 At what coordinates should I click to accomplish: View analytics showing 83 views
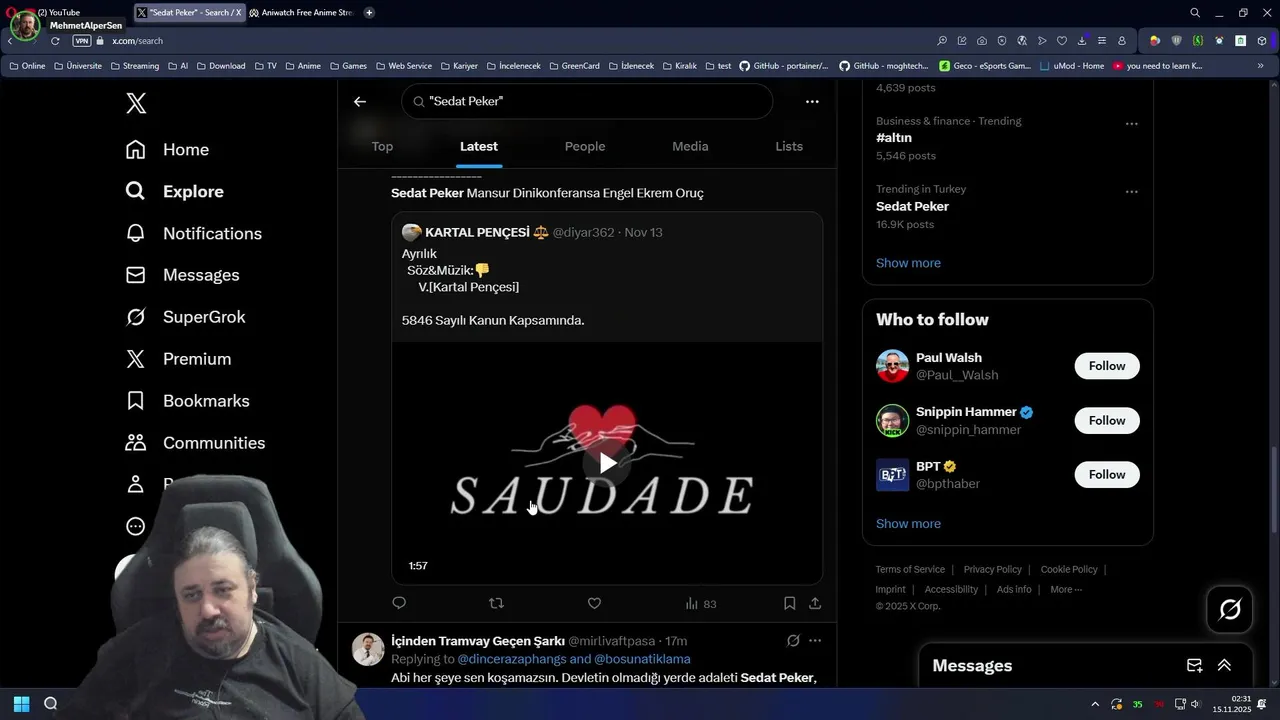pos(701,604)
